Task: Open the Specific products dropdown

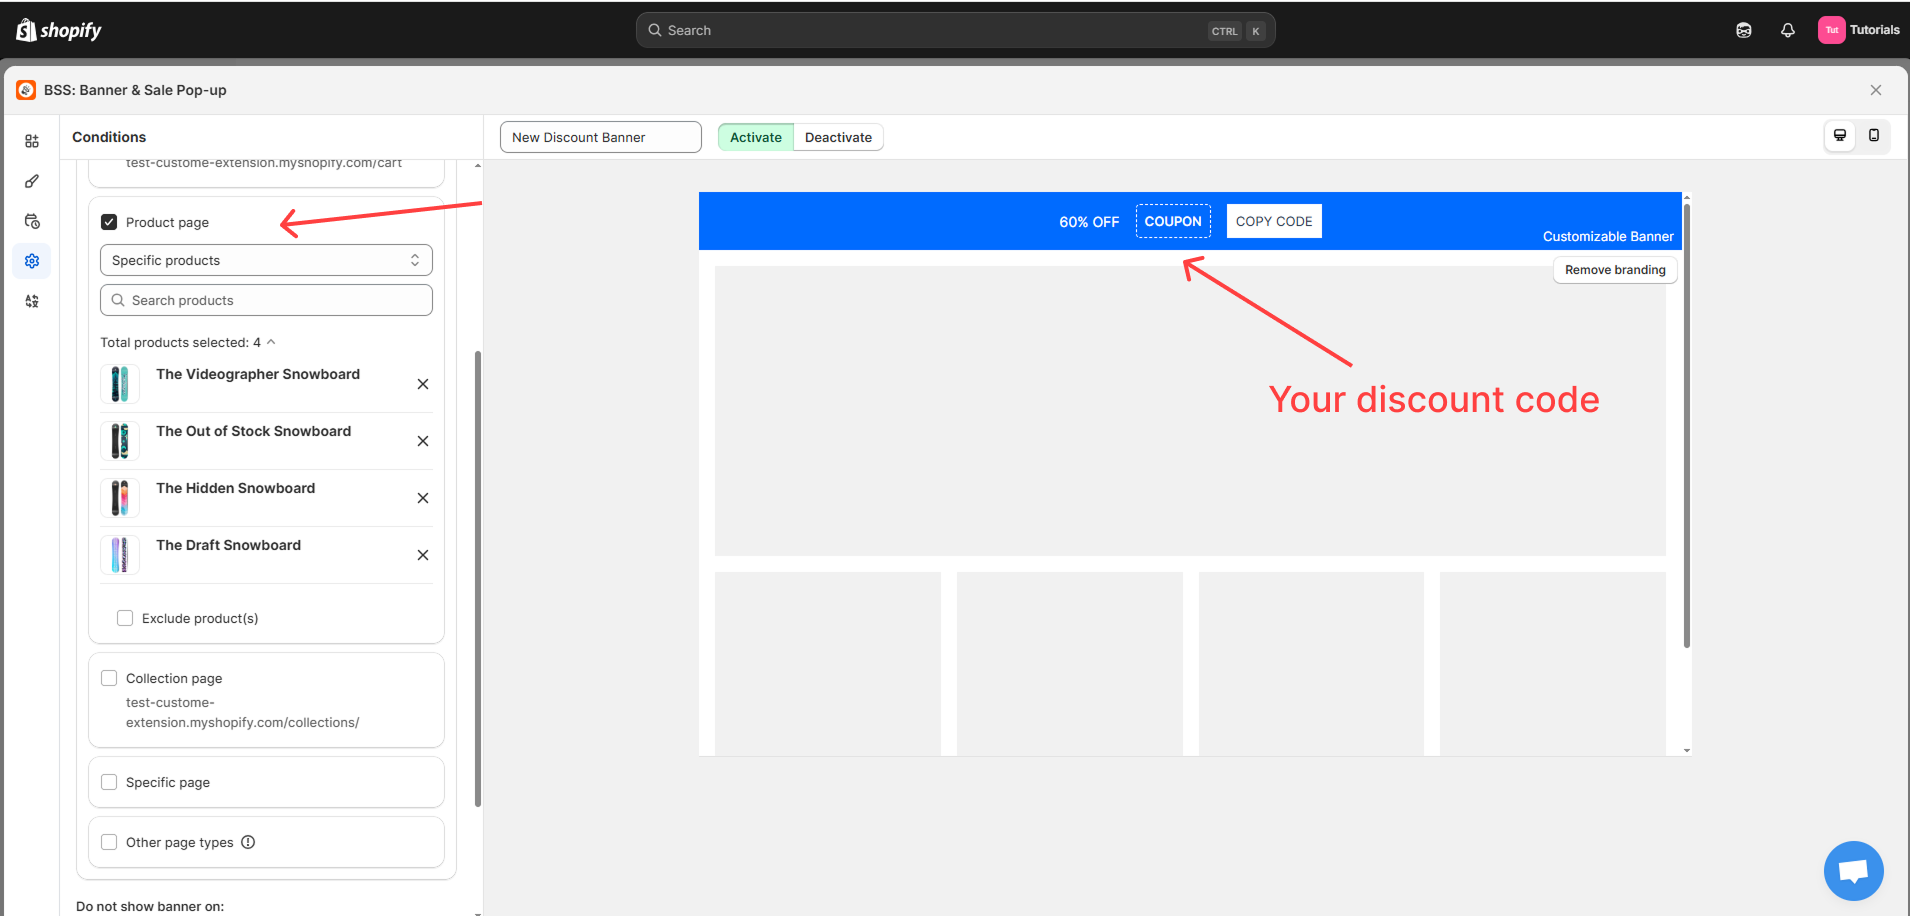Action: 266,260
